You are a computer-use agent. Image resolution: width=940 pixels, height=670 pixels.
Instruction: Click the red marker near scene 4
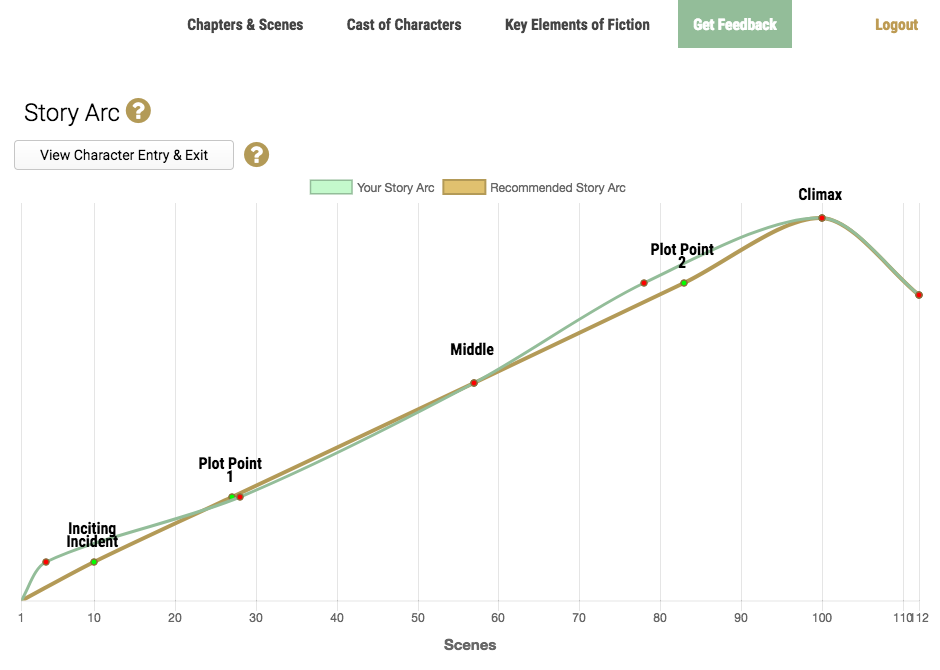46,562
